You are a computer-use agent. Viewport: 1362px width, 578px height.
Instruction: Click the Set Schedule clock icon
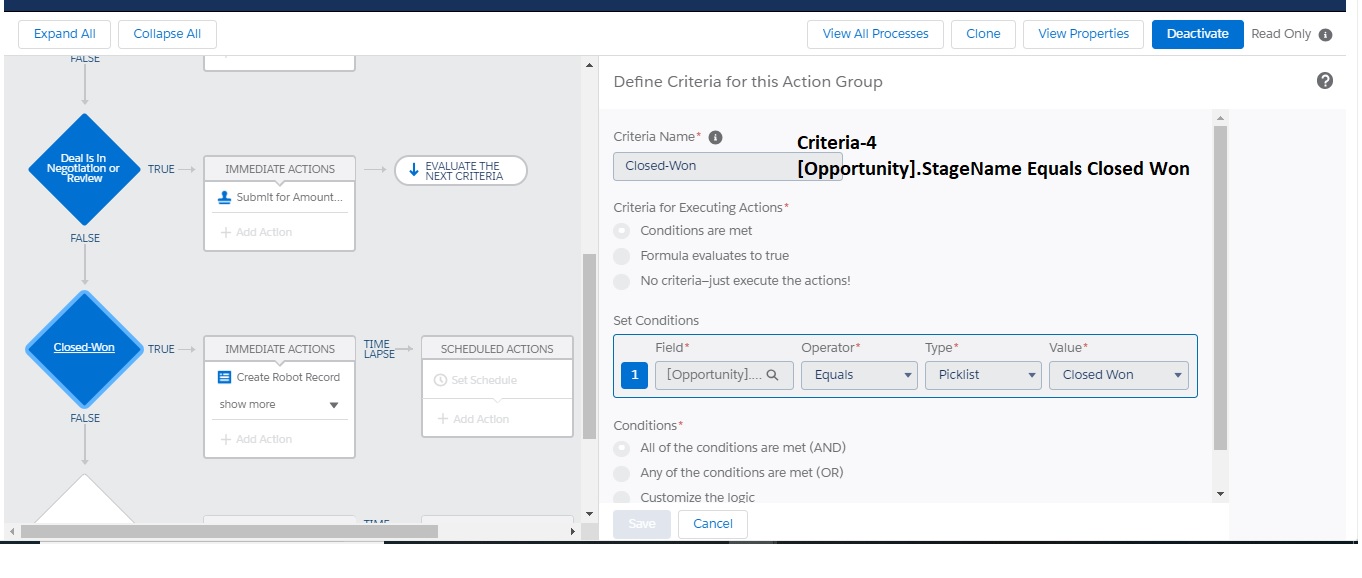pos(441,380)
